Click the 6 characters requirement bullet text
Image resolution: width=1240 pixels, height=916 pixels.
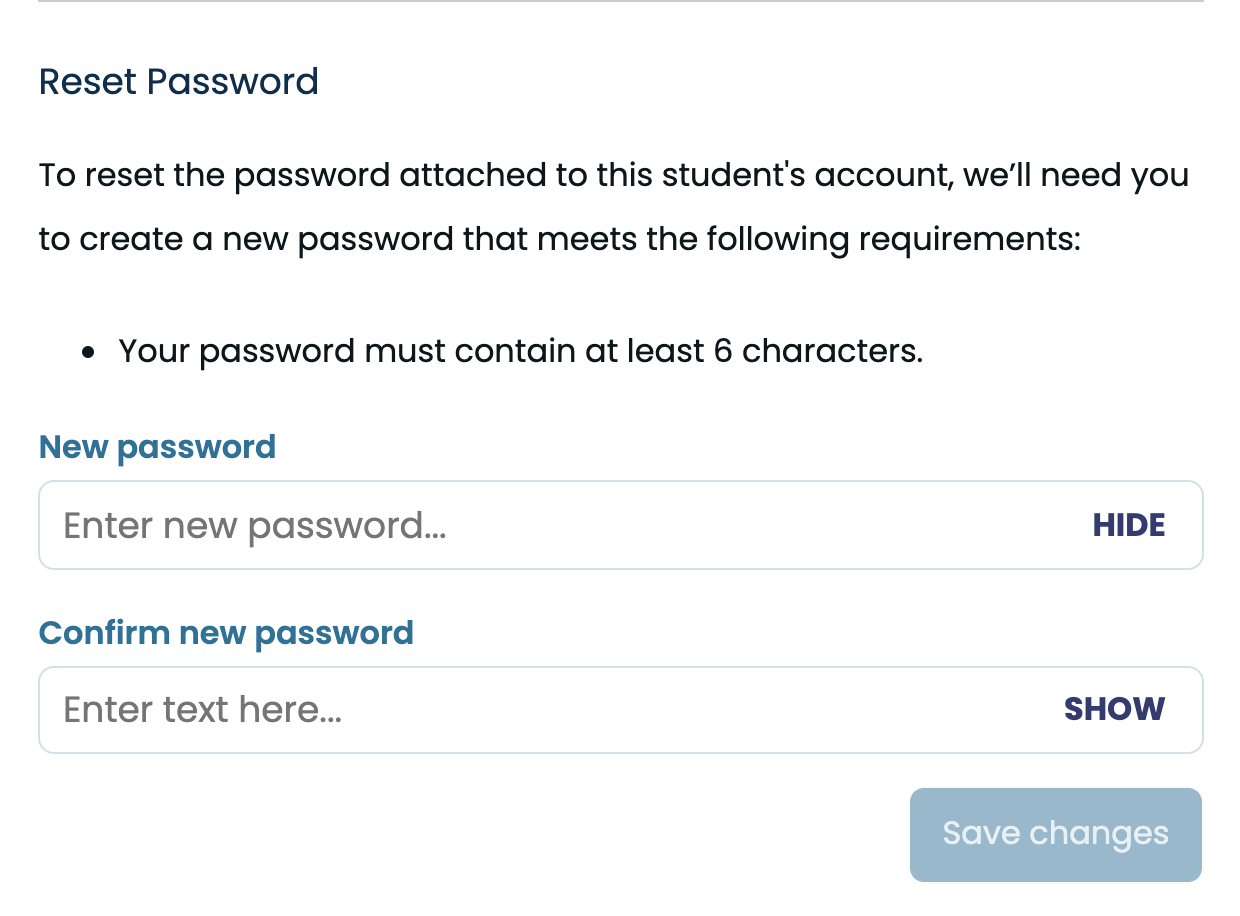coord(520,351)
